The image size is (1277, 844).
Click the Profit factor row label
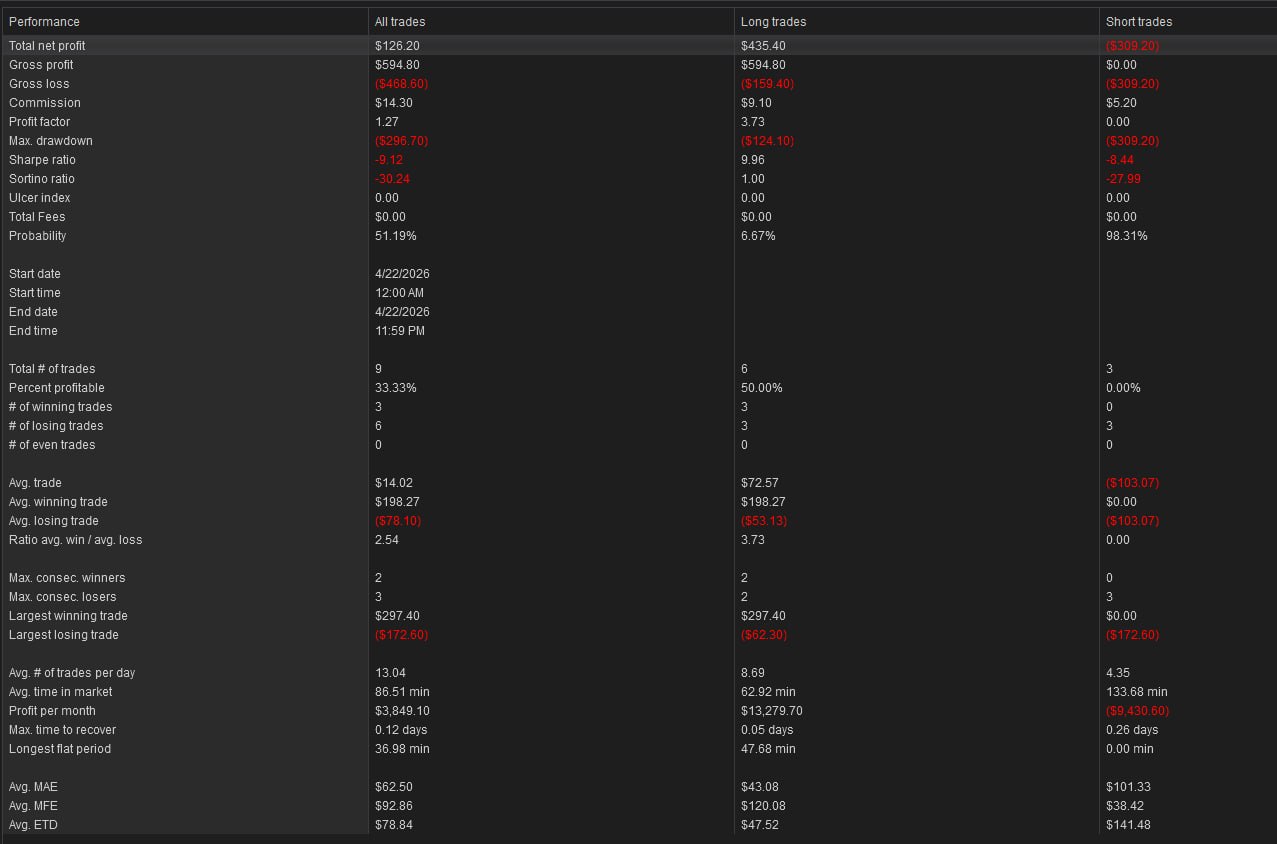coord(40,122)
